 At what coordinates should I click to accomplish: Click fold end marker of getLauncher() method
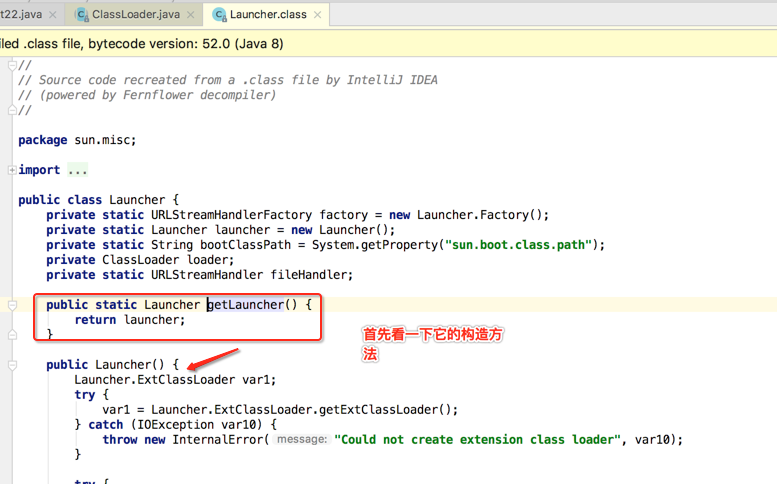(x=12, y=335)
